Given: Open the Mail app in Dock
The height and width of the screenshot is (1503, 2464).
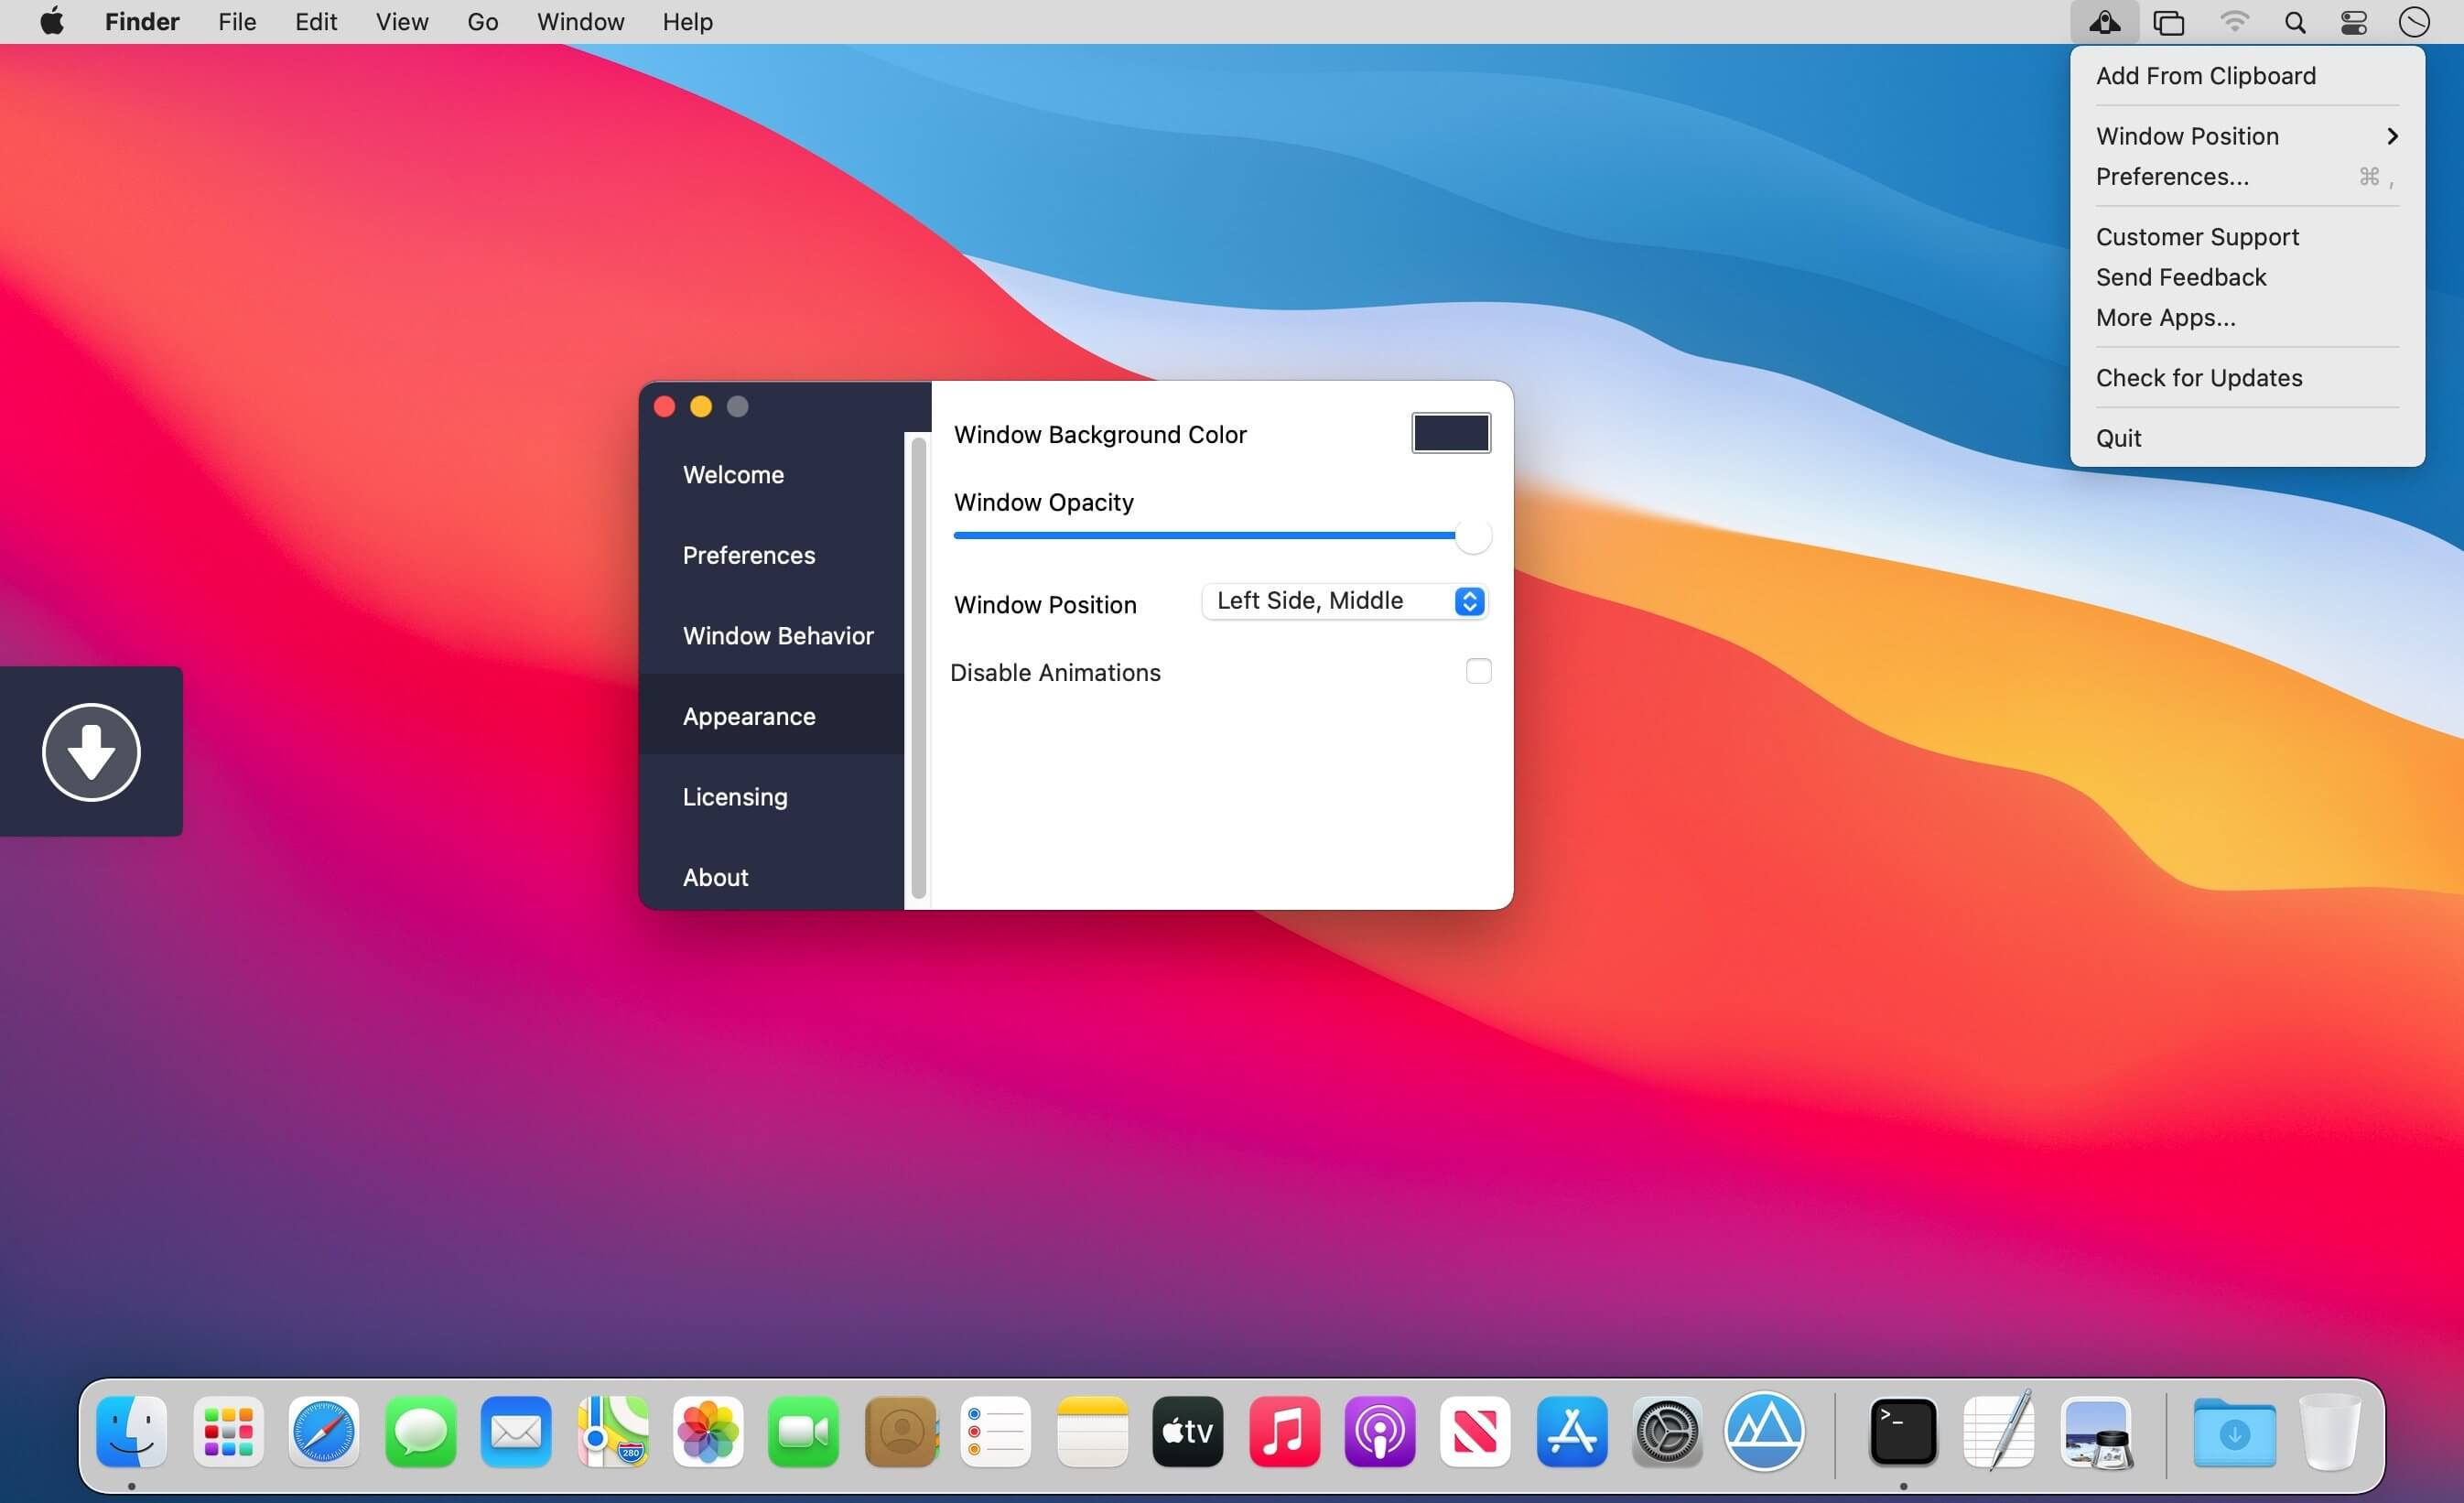Looking at the screenshot, I should coord(516,1432).
